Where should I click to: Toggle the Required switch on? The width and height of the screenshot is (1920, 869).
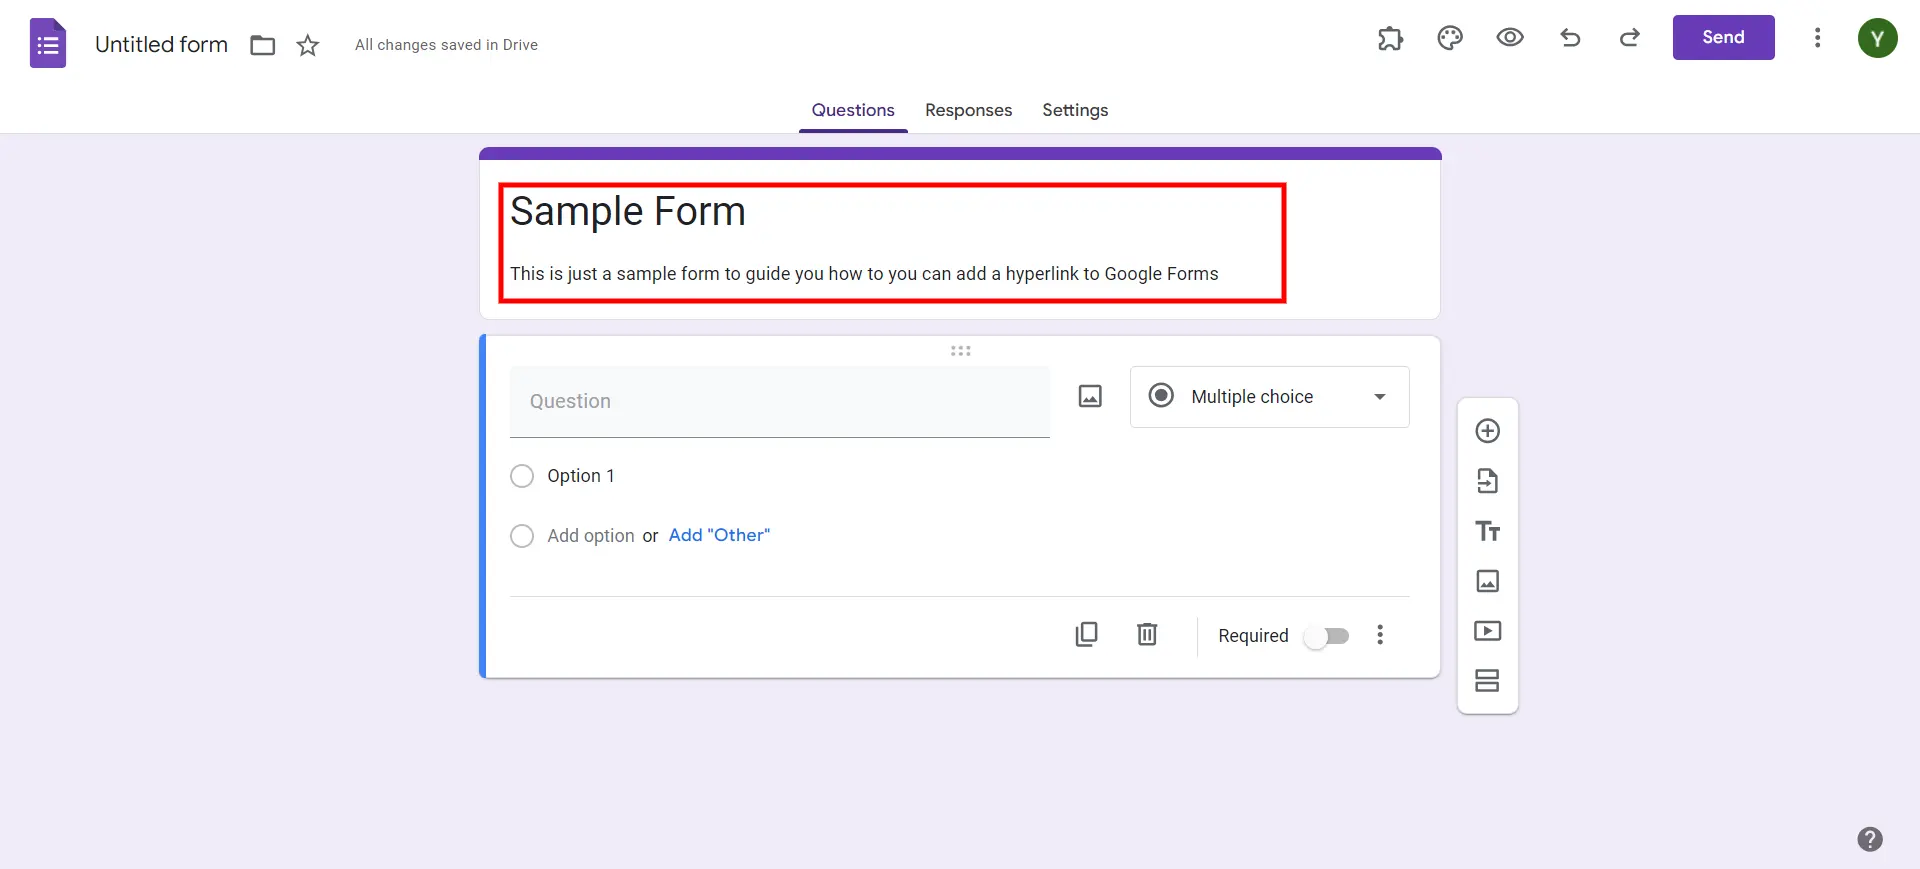click(x=1327, y=636)
